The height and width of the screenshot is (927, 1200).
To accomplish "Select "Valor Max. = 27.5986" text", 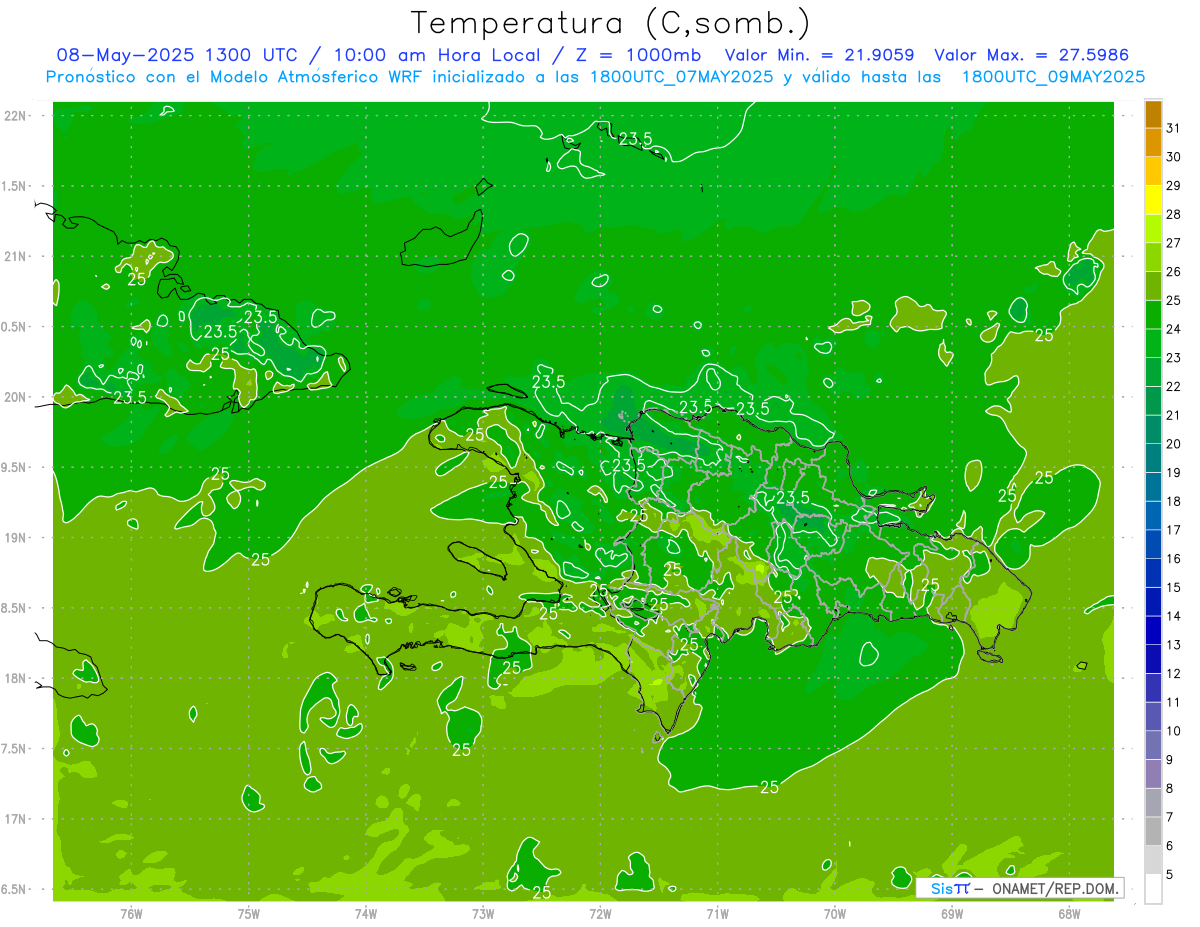I will [x=1034, y=55].
